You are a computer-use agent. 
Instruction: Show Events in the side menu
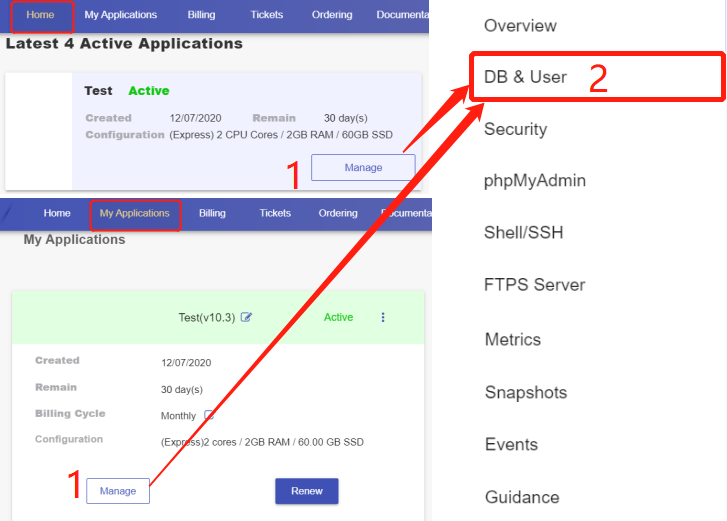511,445
